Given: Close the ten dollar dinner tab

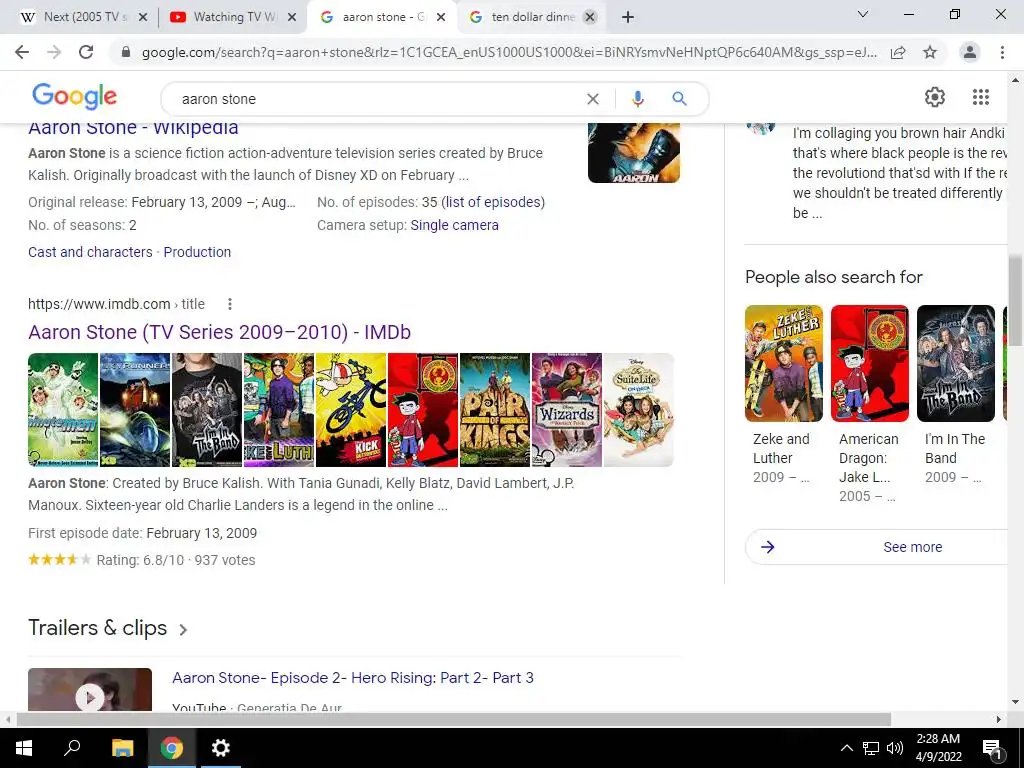Looking at the screenshot, I should 590,18.
